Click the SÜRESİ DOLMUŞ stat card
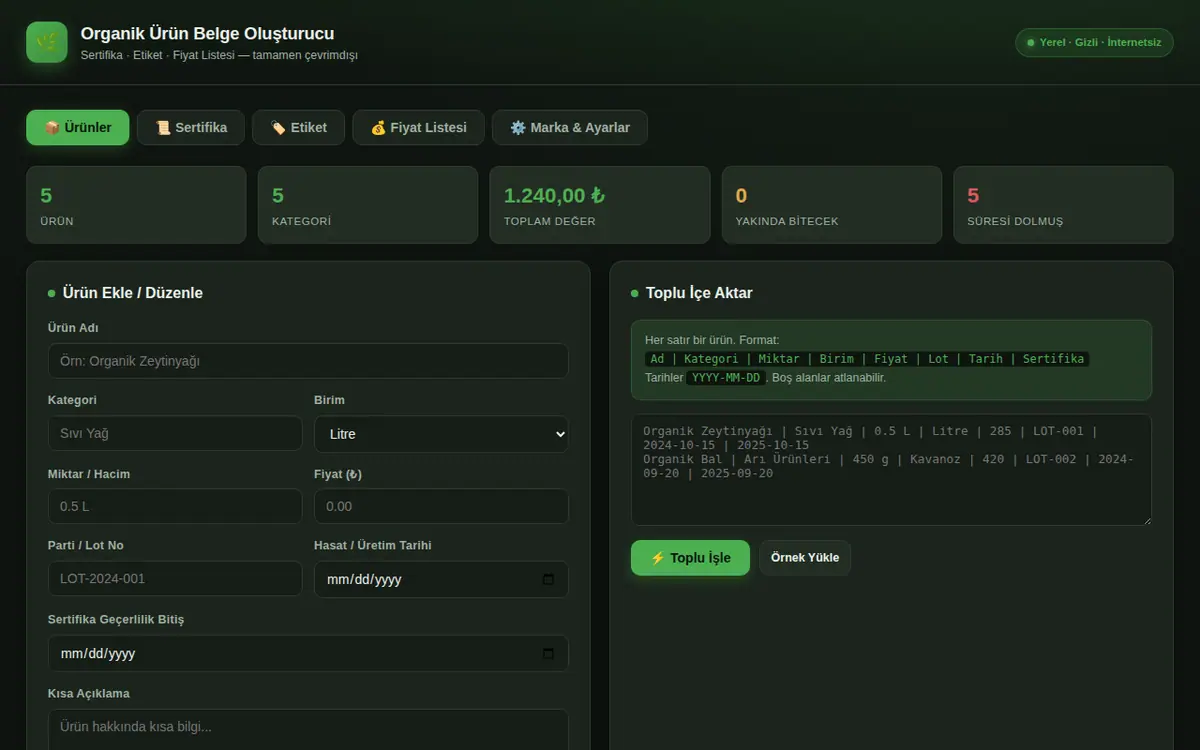Screen dimensions: 1200x750 1064,205
